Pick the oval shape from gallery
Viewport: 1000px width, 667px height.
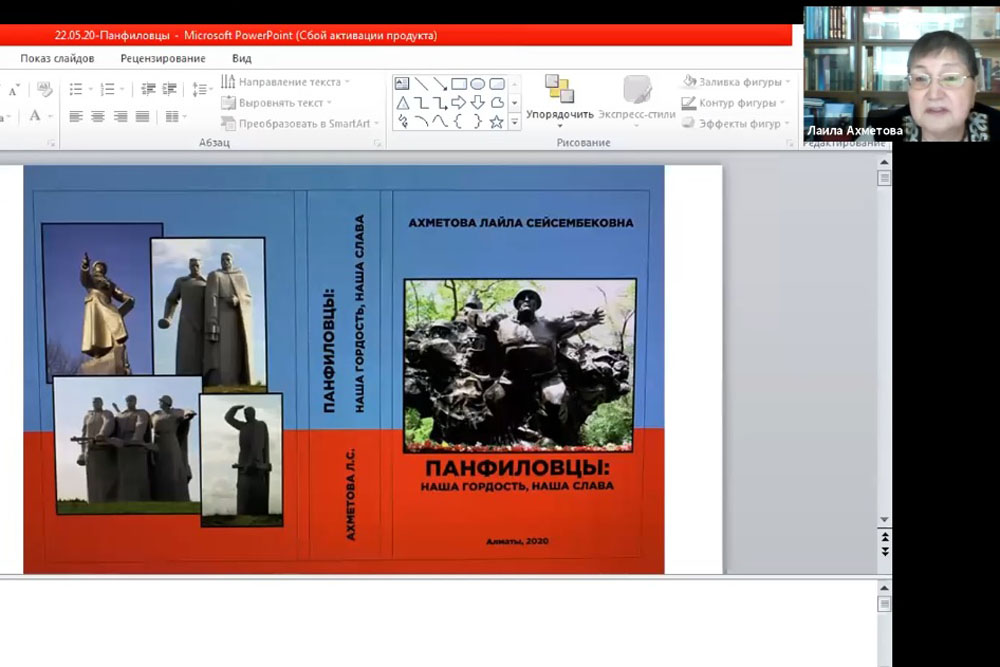(x=478, y=84)
